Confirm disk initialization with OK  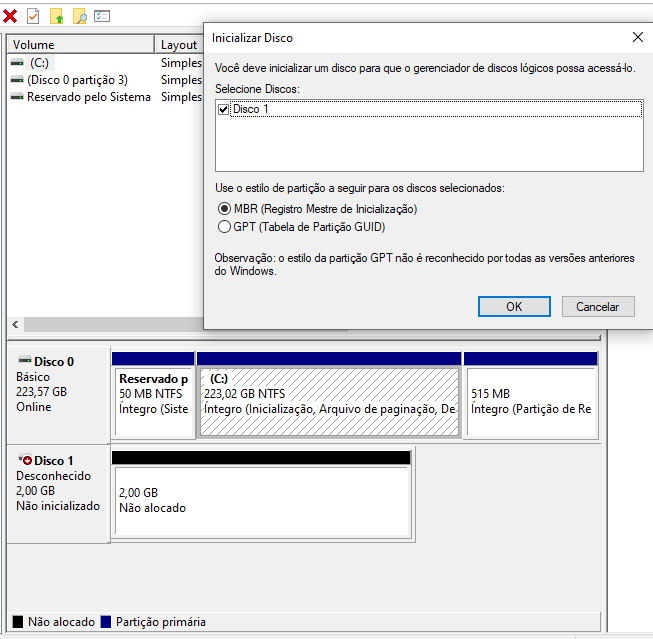point(514,307)
